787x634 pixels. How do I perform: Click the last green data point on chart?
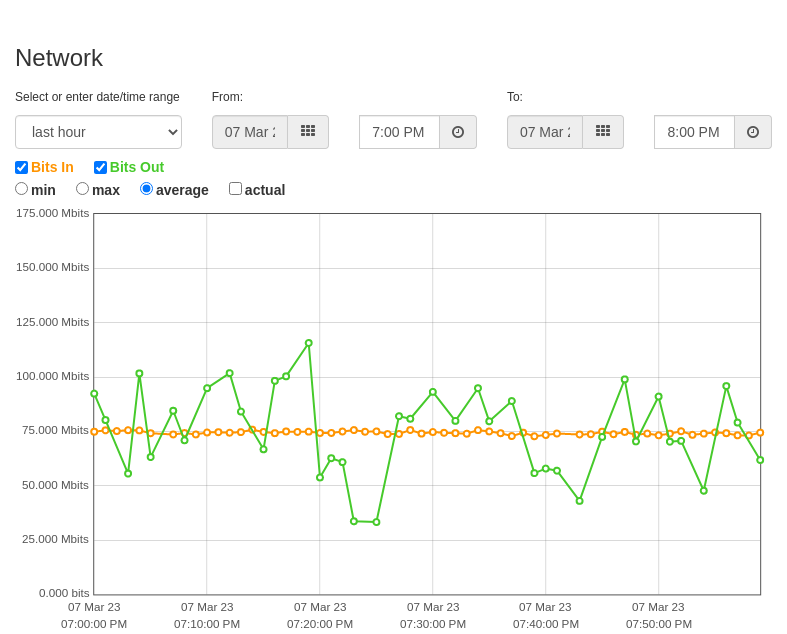pos(760,460)
